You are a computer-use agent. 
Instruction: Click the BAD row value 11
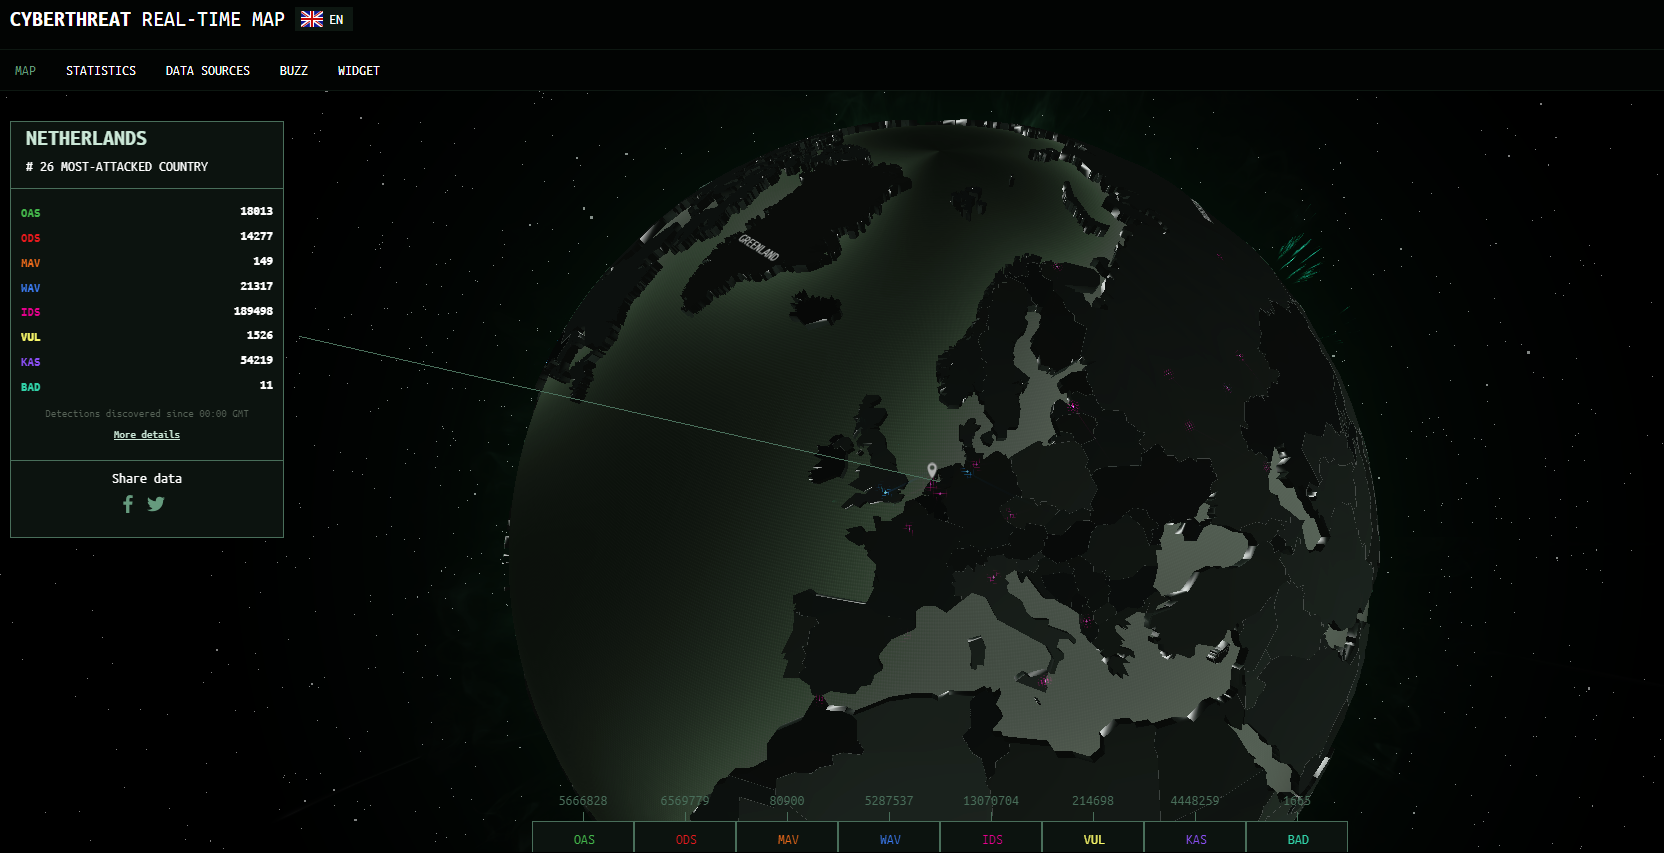point(266,386)
